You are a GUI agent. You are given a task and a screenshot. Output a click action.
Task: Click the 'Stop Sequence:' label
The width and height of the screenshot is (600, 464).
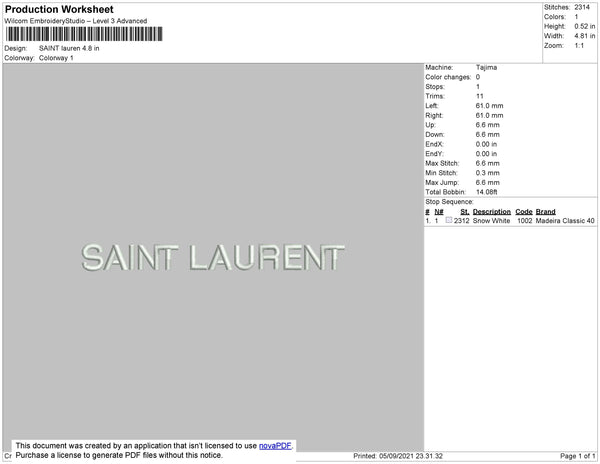tap(449, 202)
